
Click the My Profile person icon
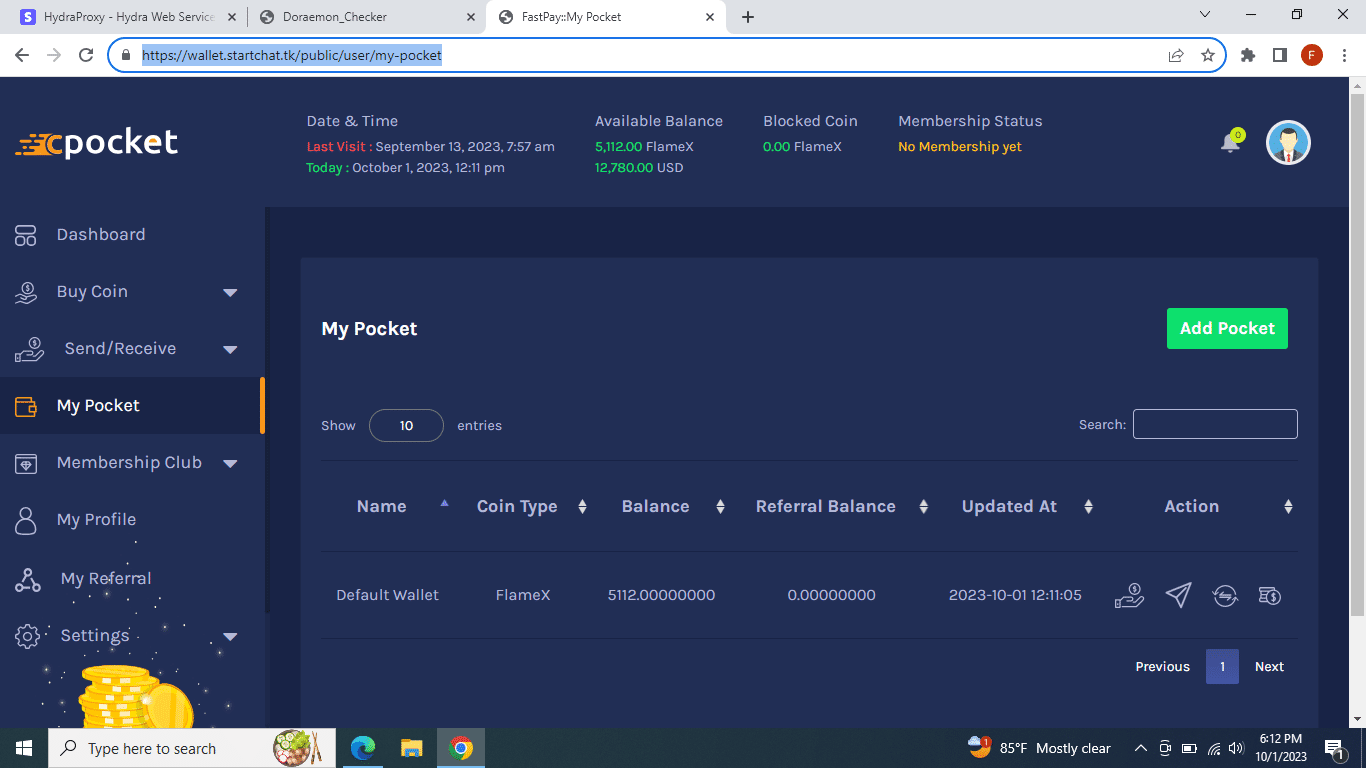(x=26, y=520)
